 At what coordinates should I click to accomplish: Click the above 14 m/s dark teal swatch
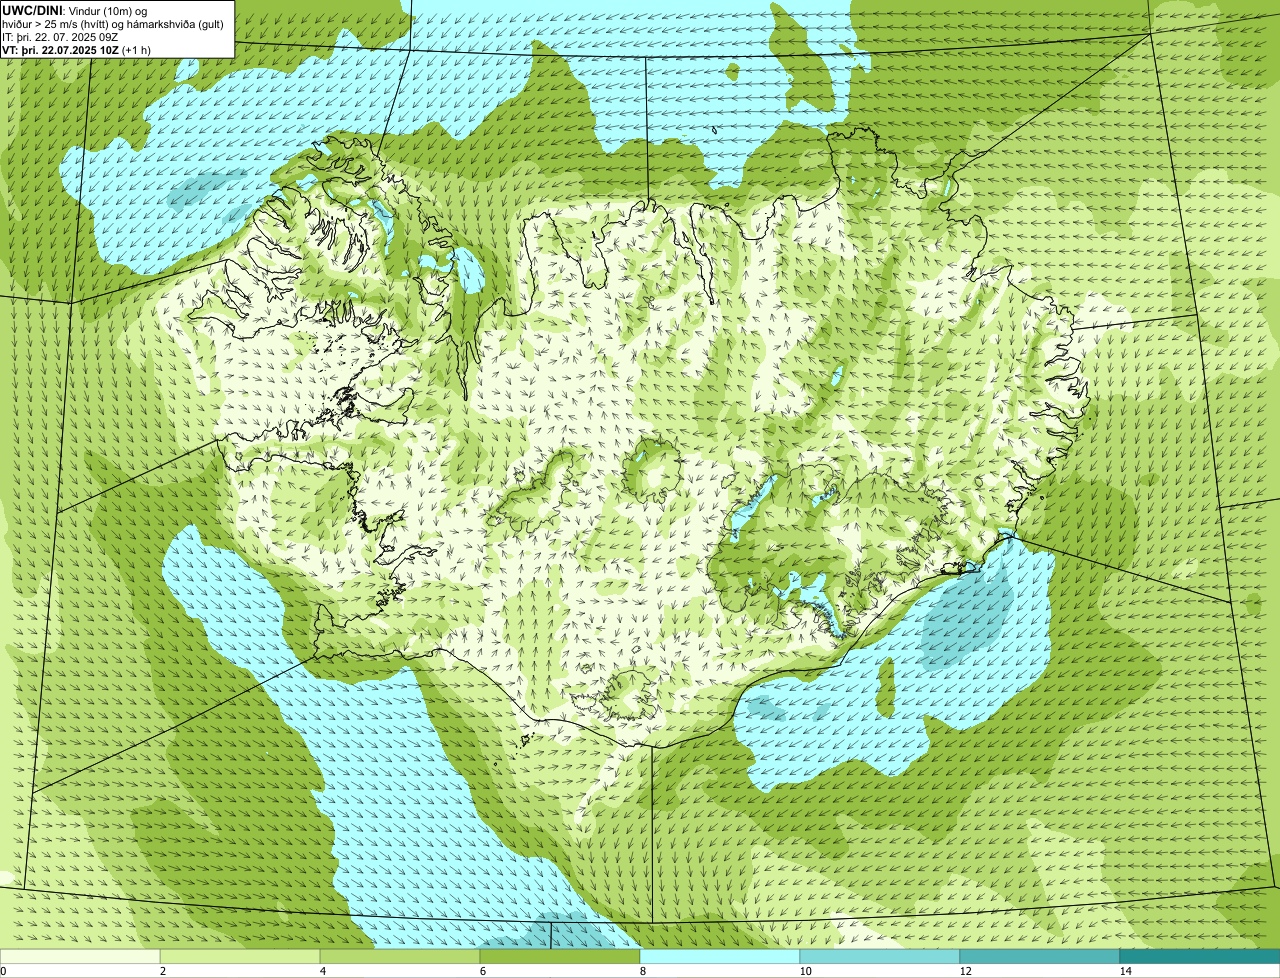coord(1200,956)
